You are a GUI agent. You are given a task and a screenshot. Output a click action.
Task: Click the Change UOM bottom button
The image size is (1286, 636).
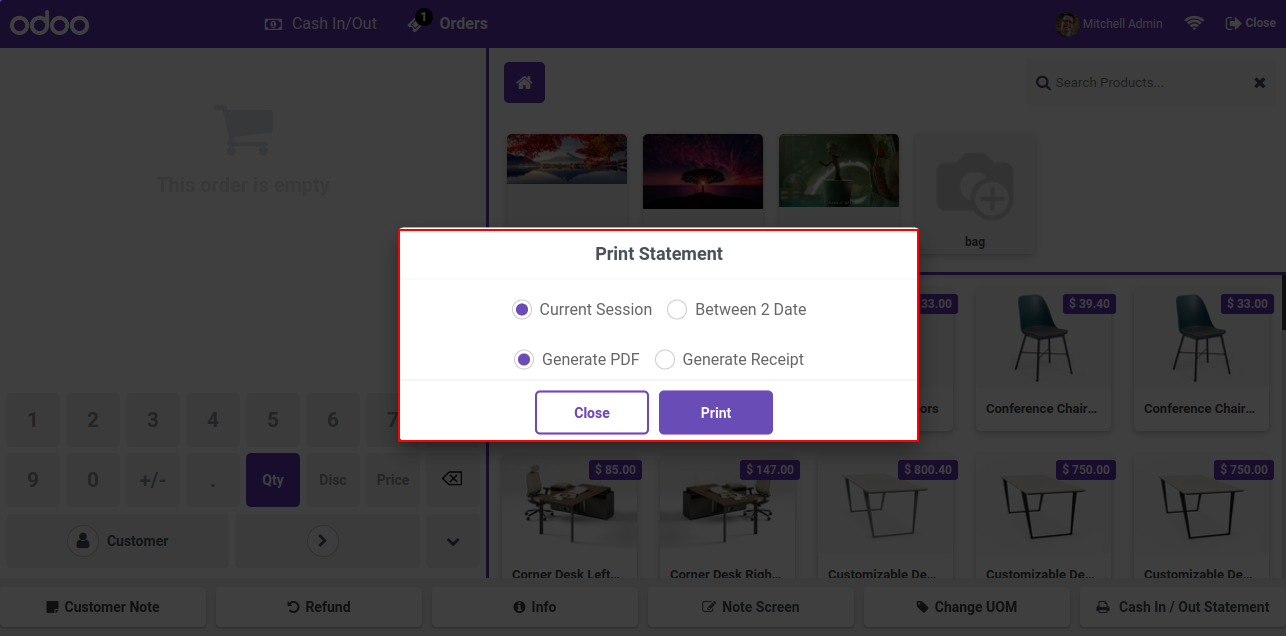tap(967, 607)
